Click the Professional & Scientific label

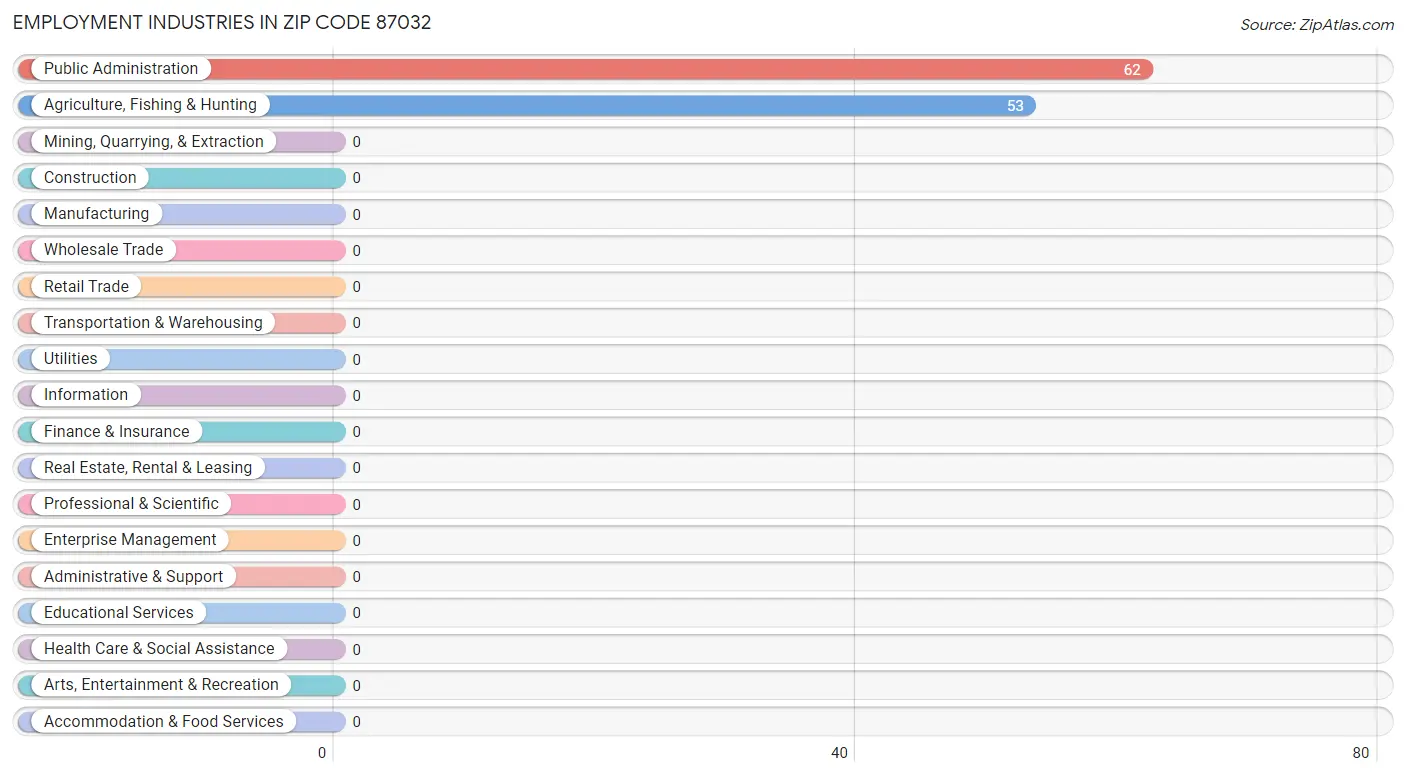coord(131,504)
